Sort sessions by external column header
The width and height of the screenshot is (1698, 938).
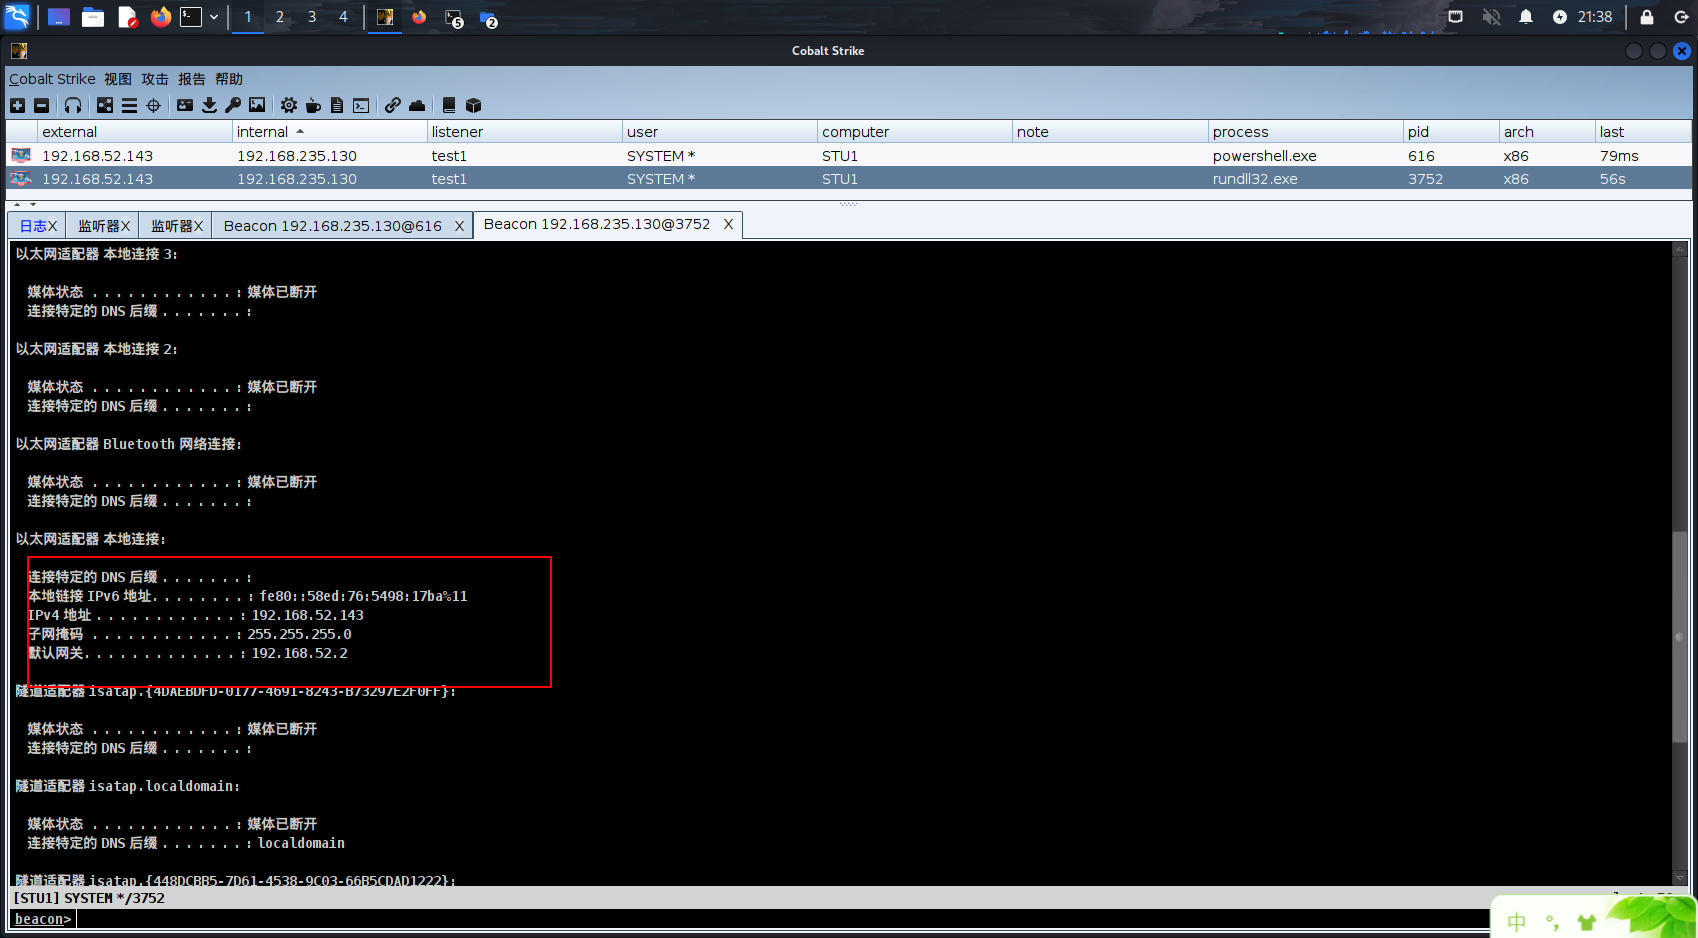pos(134,132)
